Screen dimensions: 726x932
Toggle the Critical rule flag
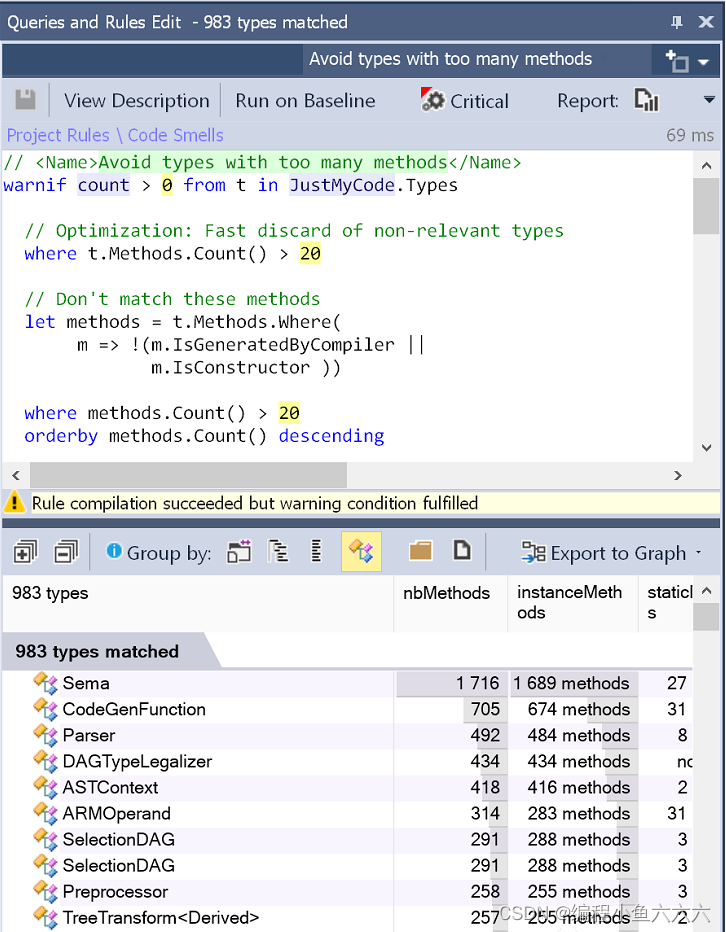tap(464, 100)
